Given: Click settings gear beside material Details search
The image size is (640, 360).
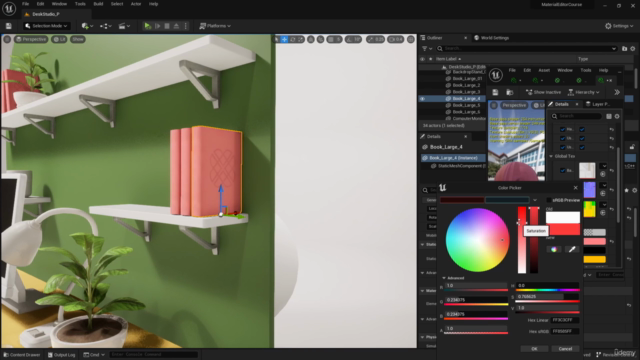Looking at the screenshot, I should 617,116.
